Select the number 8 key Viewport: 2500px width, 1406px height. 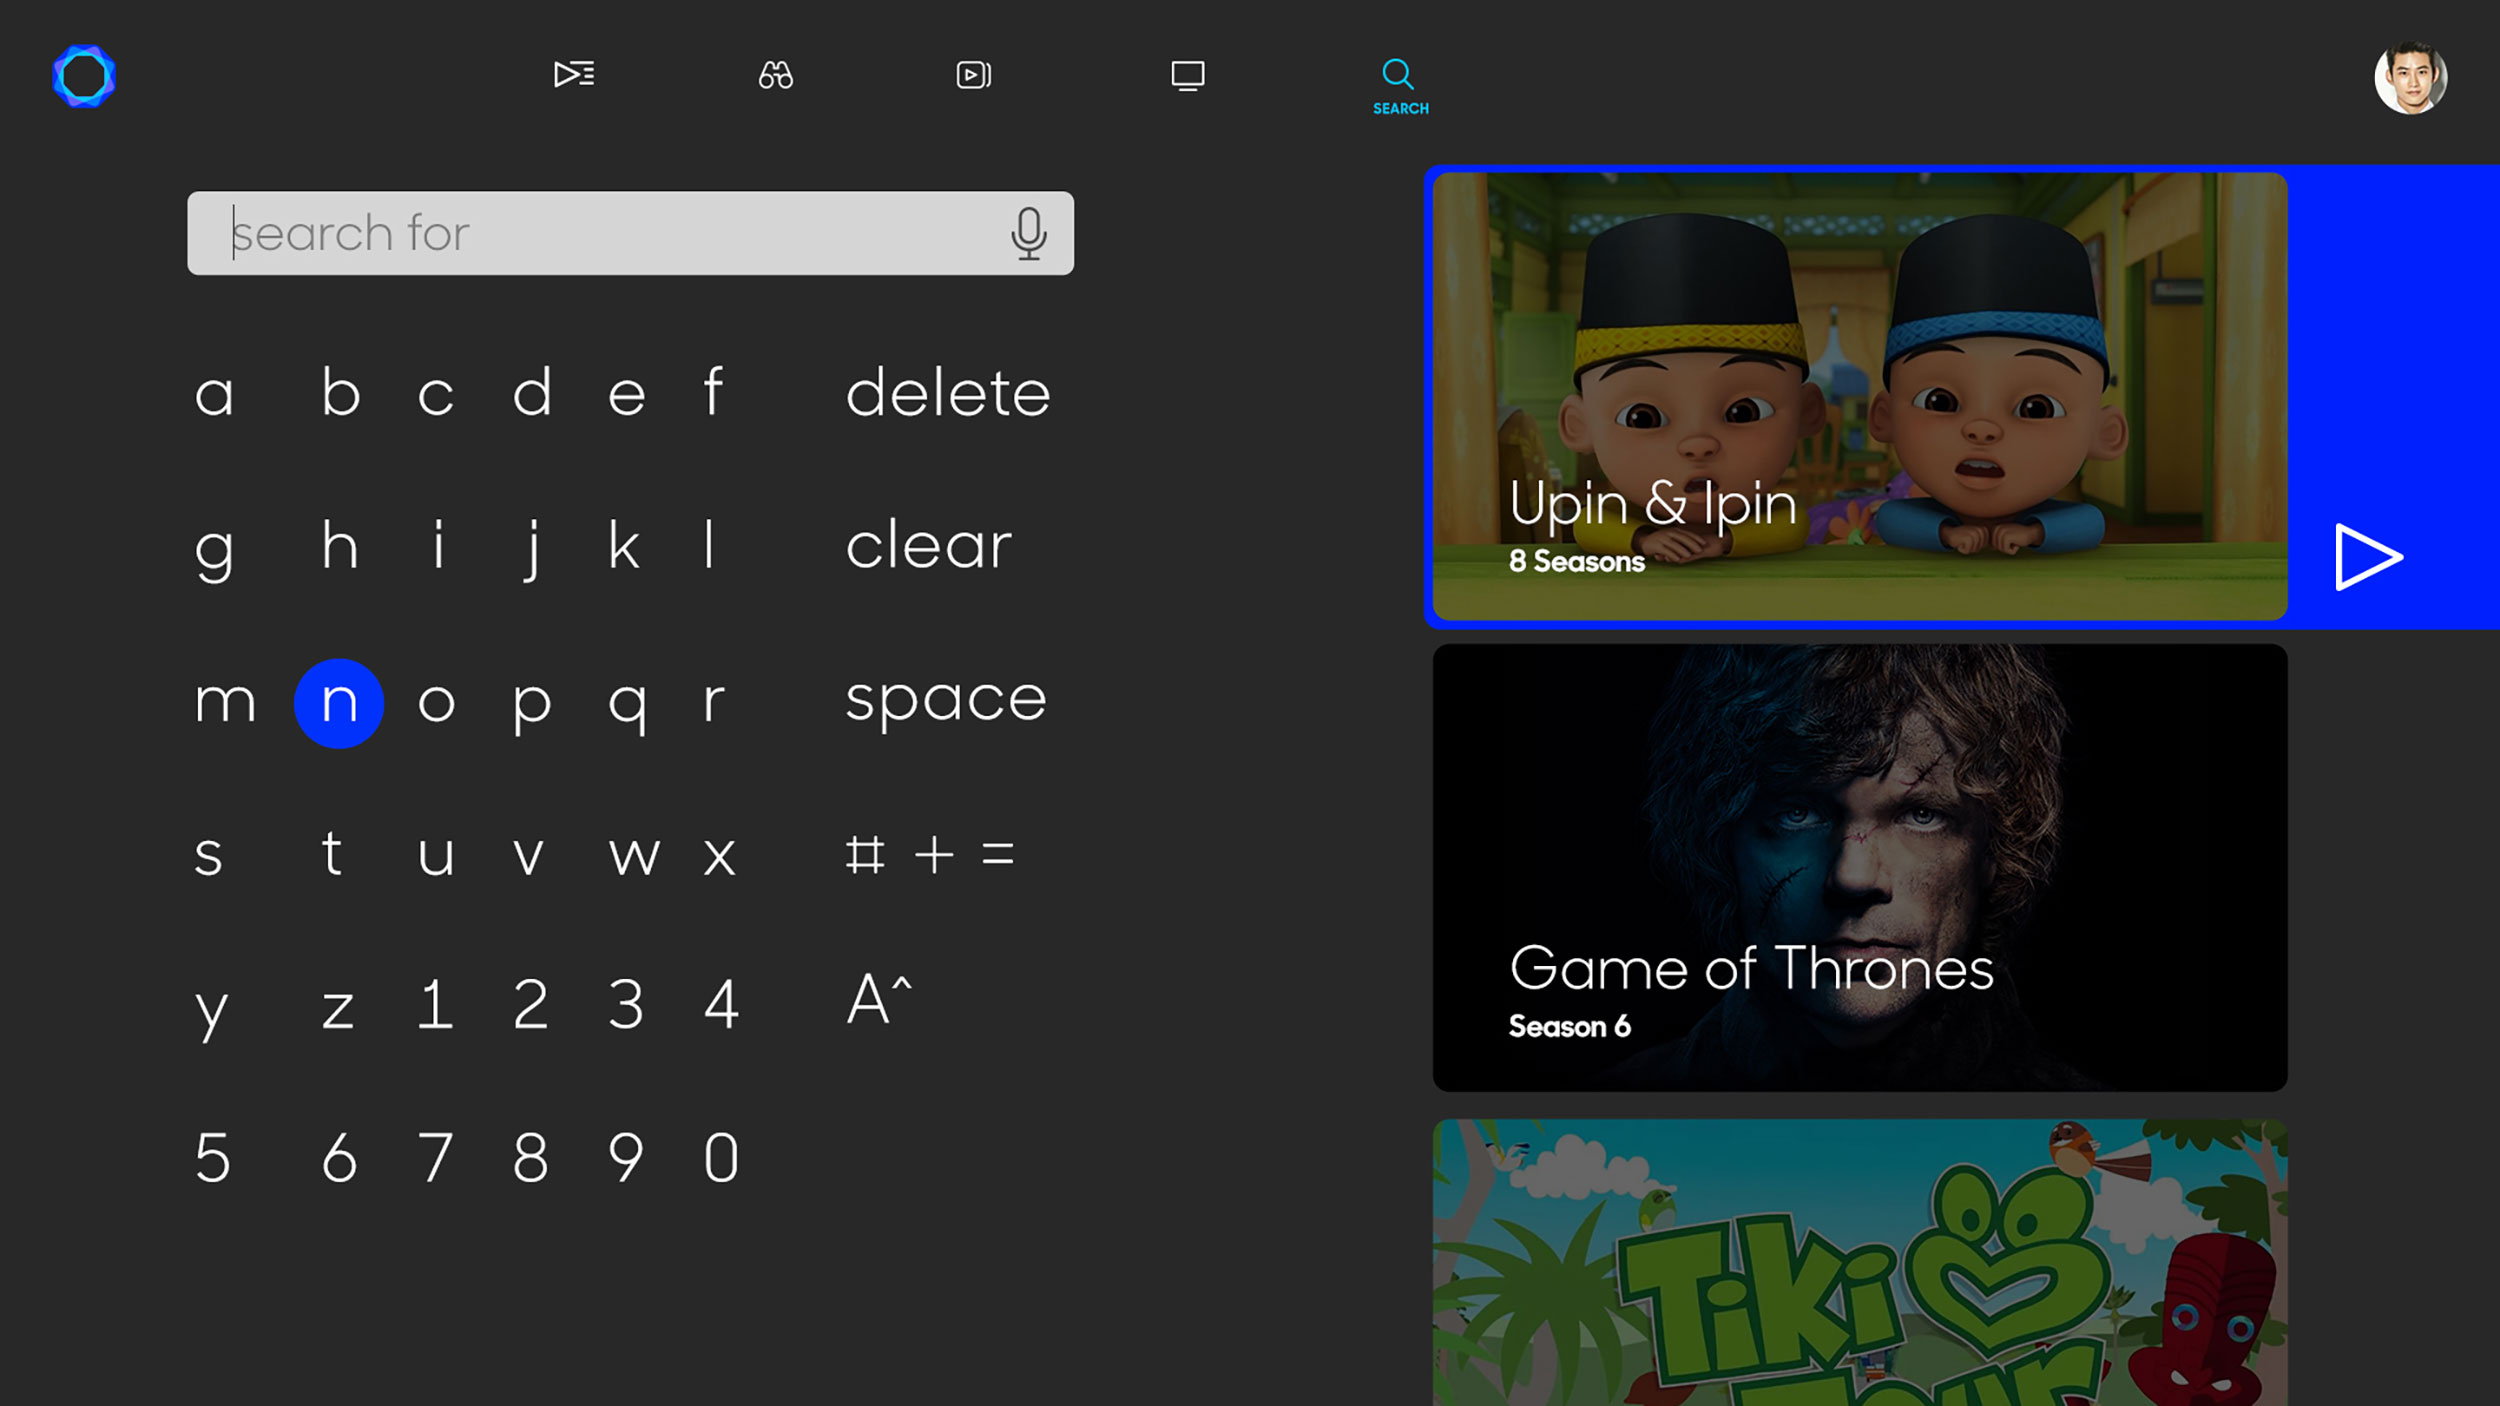[530, 1158]
